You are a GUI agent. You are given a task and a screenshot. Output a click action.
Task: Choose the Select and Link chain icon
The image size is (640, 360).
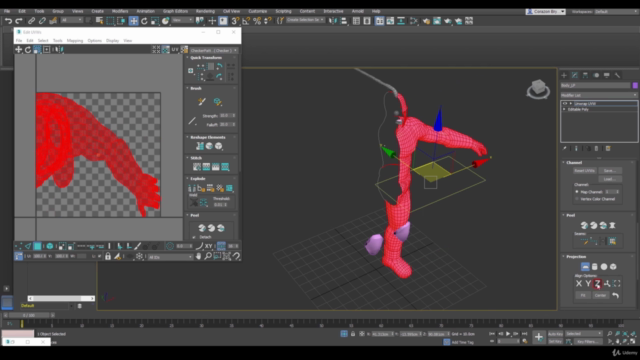(31, 21)
